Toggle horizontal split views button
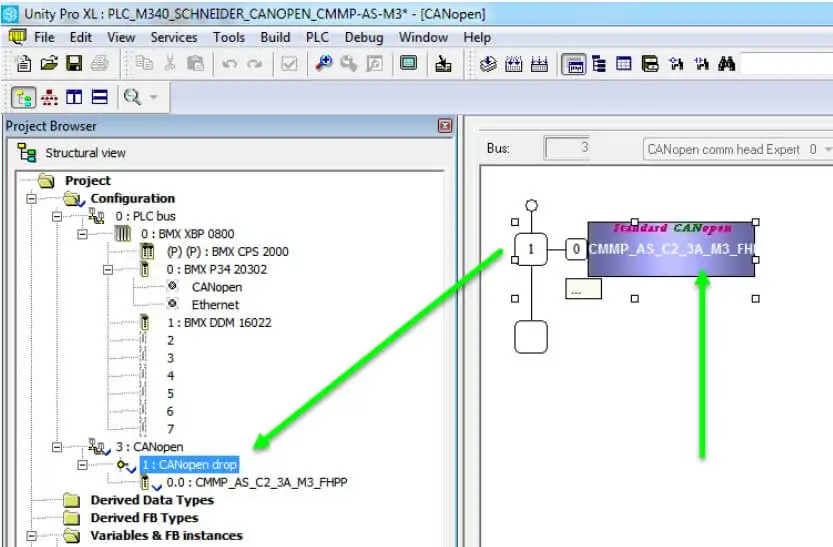Screen dimensions: 833x547 [99, 97]
